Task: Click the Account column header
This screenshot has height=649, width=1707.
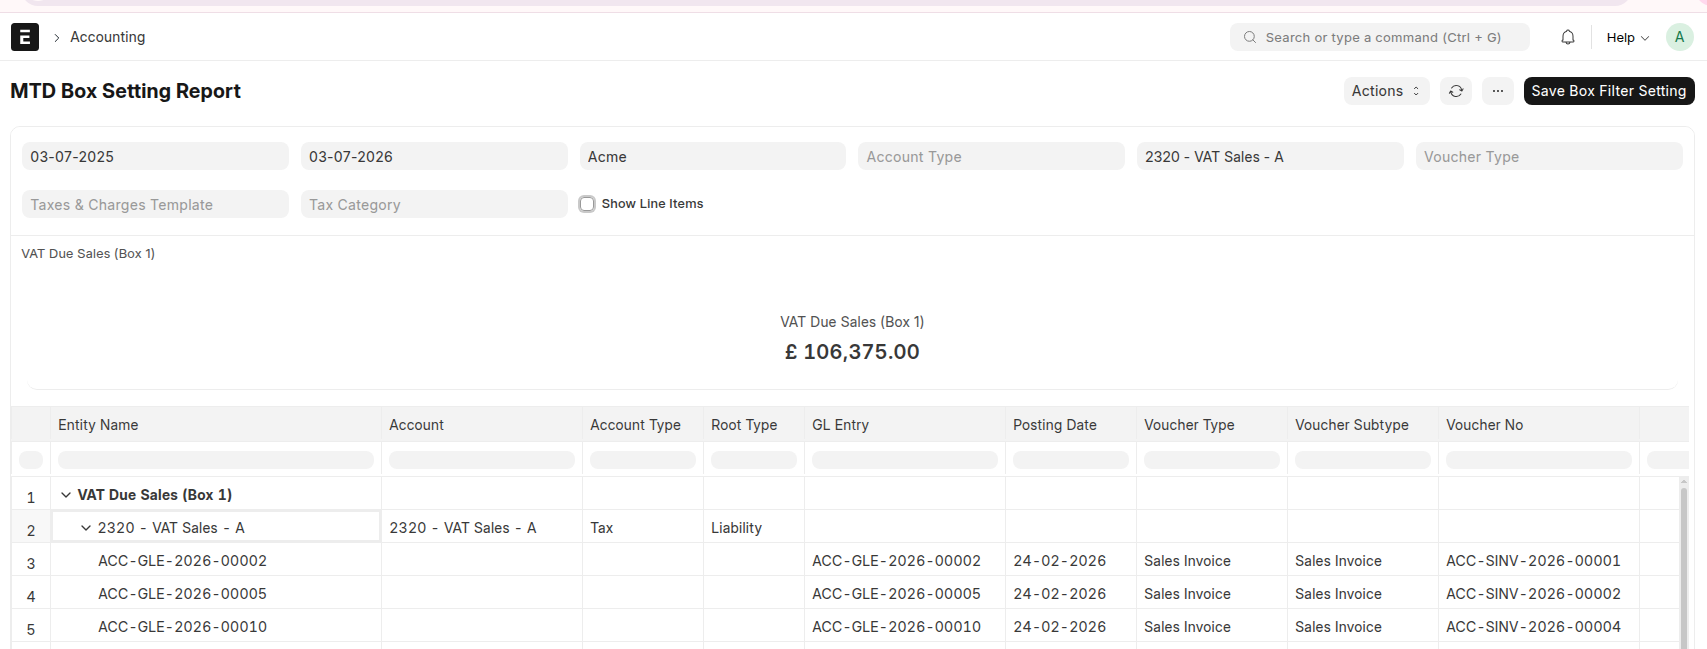Action: 482,425
